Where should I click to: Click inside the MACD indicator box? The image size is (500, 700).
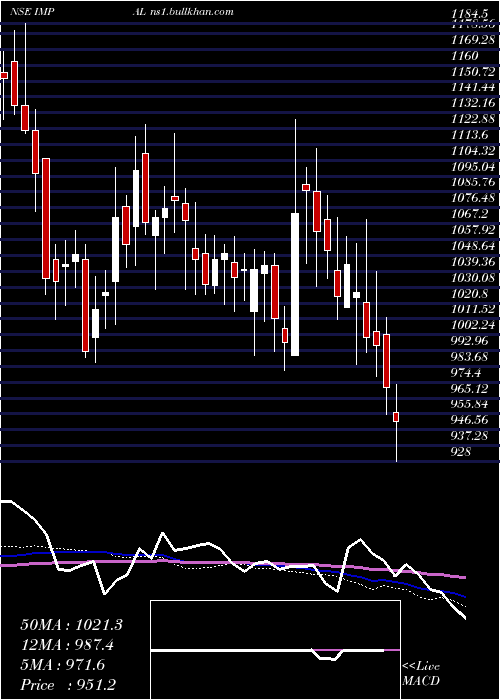[x=275, y=650]
